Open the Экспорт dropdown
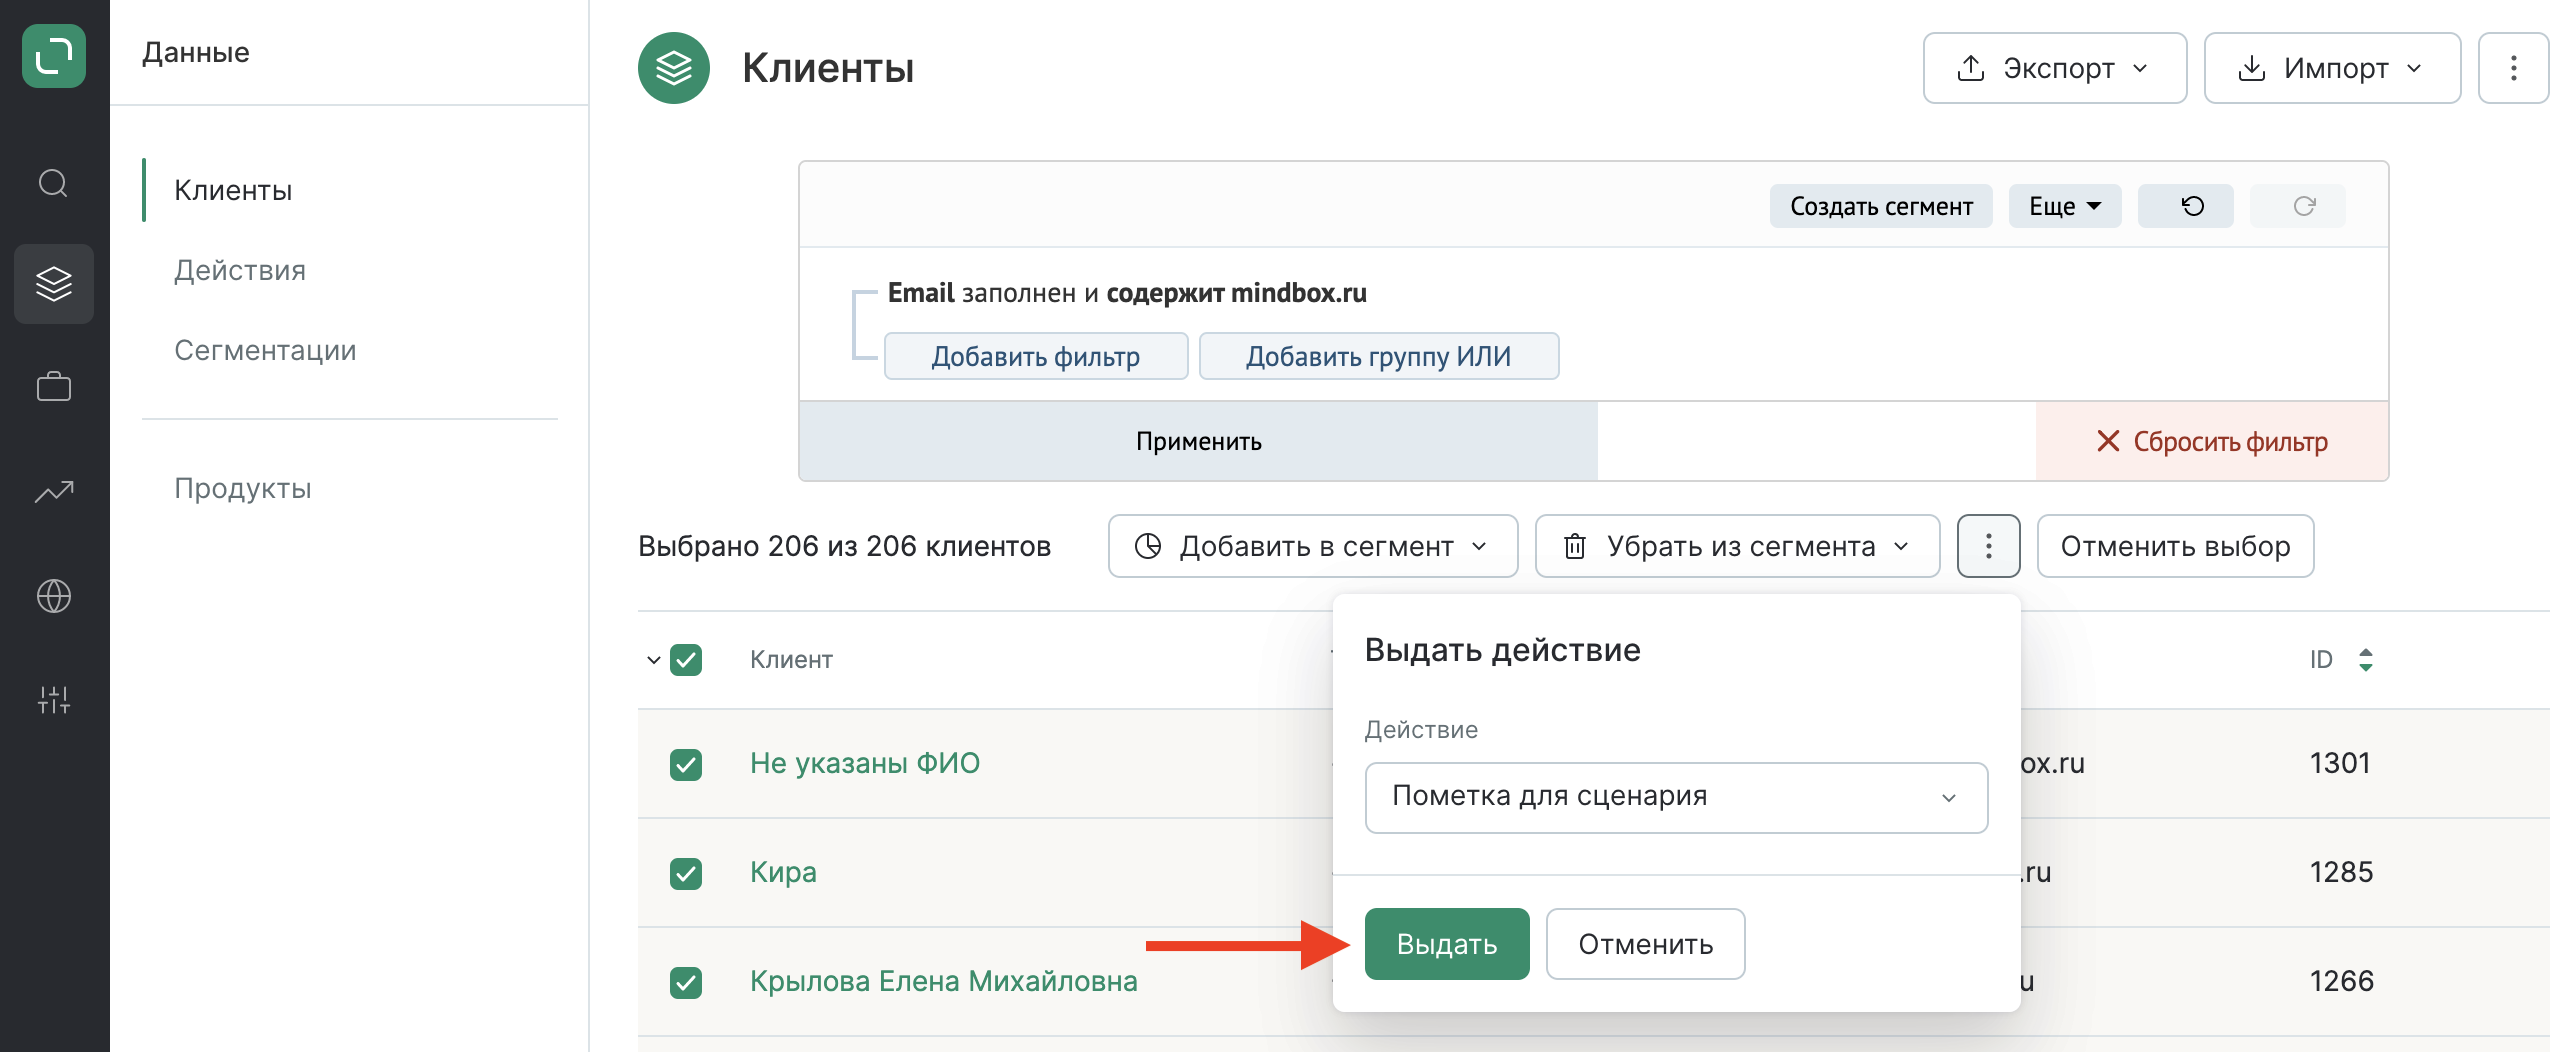The height and width of the screenshot is (1052, 2570). click(x=2055, y=68)
